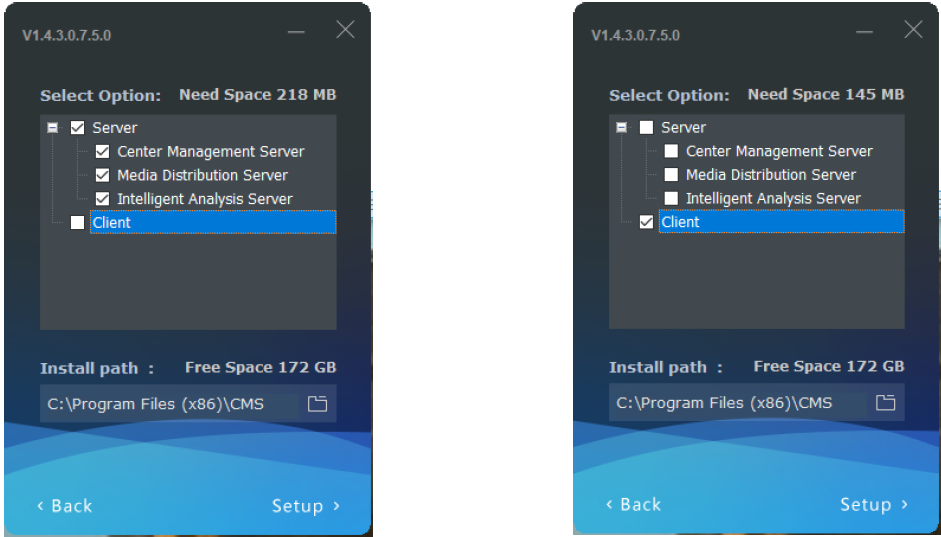Close the right installer window
Screen dimensions: 941x537
coord(913,29)
